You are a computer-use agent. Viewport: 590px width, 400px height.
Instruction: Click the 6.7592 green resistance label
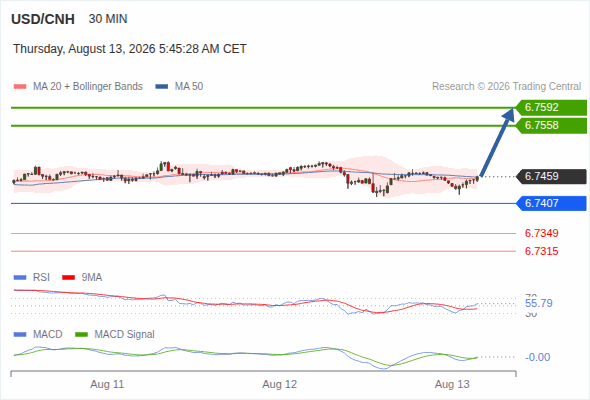(x=551, y=108)
